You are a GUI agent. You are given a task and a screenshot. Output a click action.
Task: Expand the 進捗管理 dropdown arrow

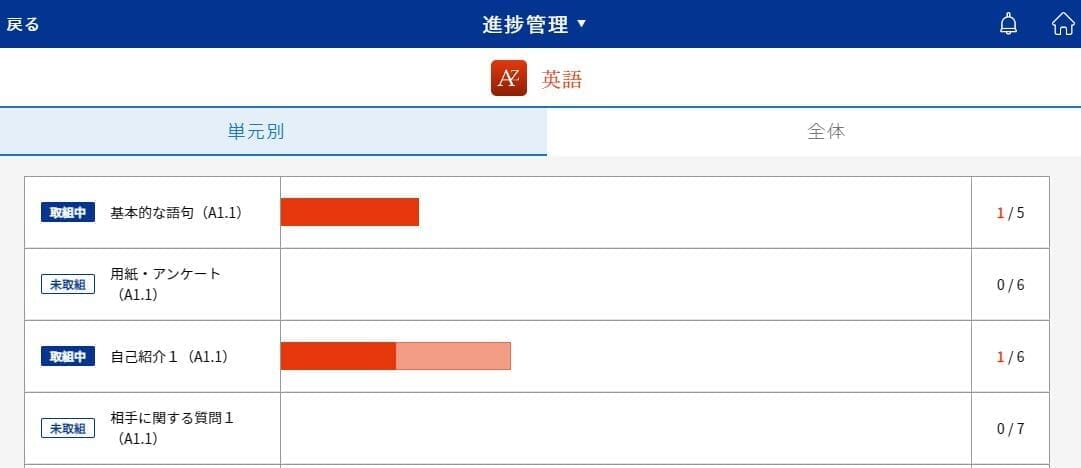(x=580, y=24)
